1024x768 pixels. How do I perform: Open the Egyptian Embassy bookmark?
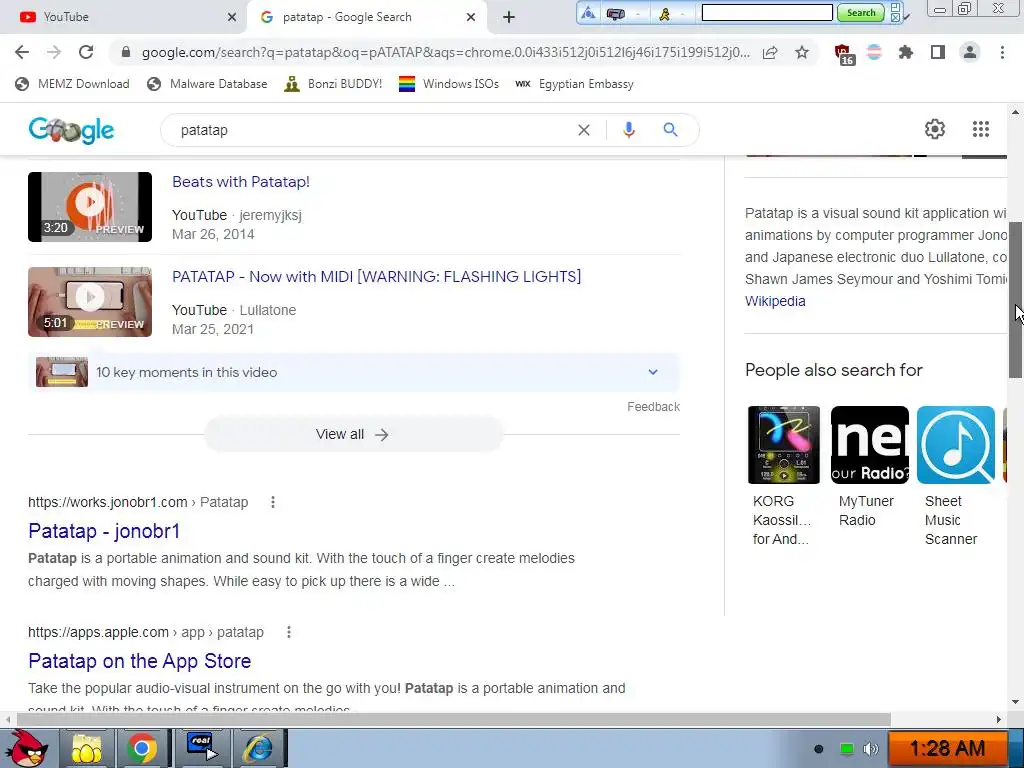(574, 84)
